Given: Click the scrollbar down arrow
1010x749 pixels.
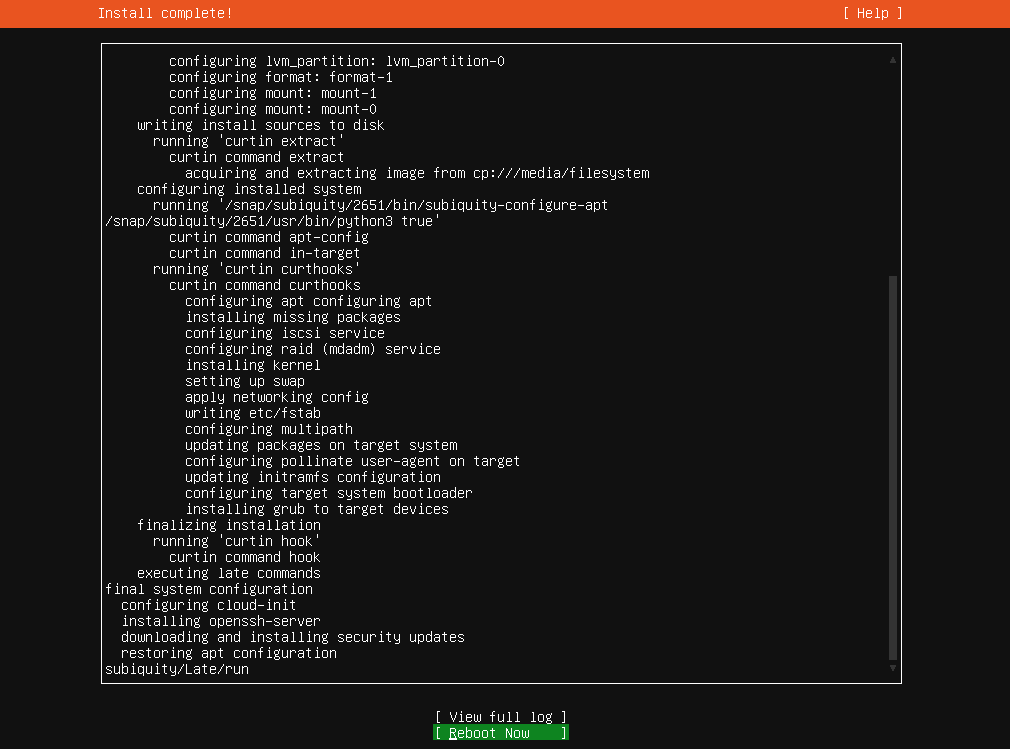Looking at the screenshot, I should (x=892, y=666).
